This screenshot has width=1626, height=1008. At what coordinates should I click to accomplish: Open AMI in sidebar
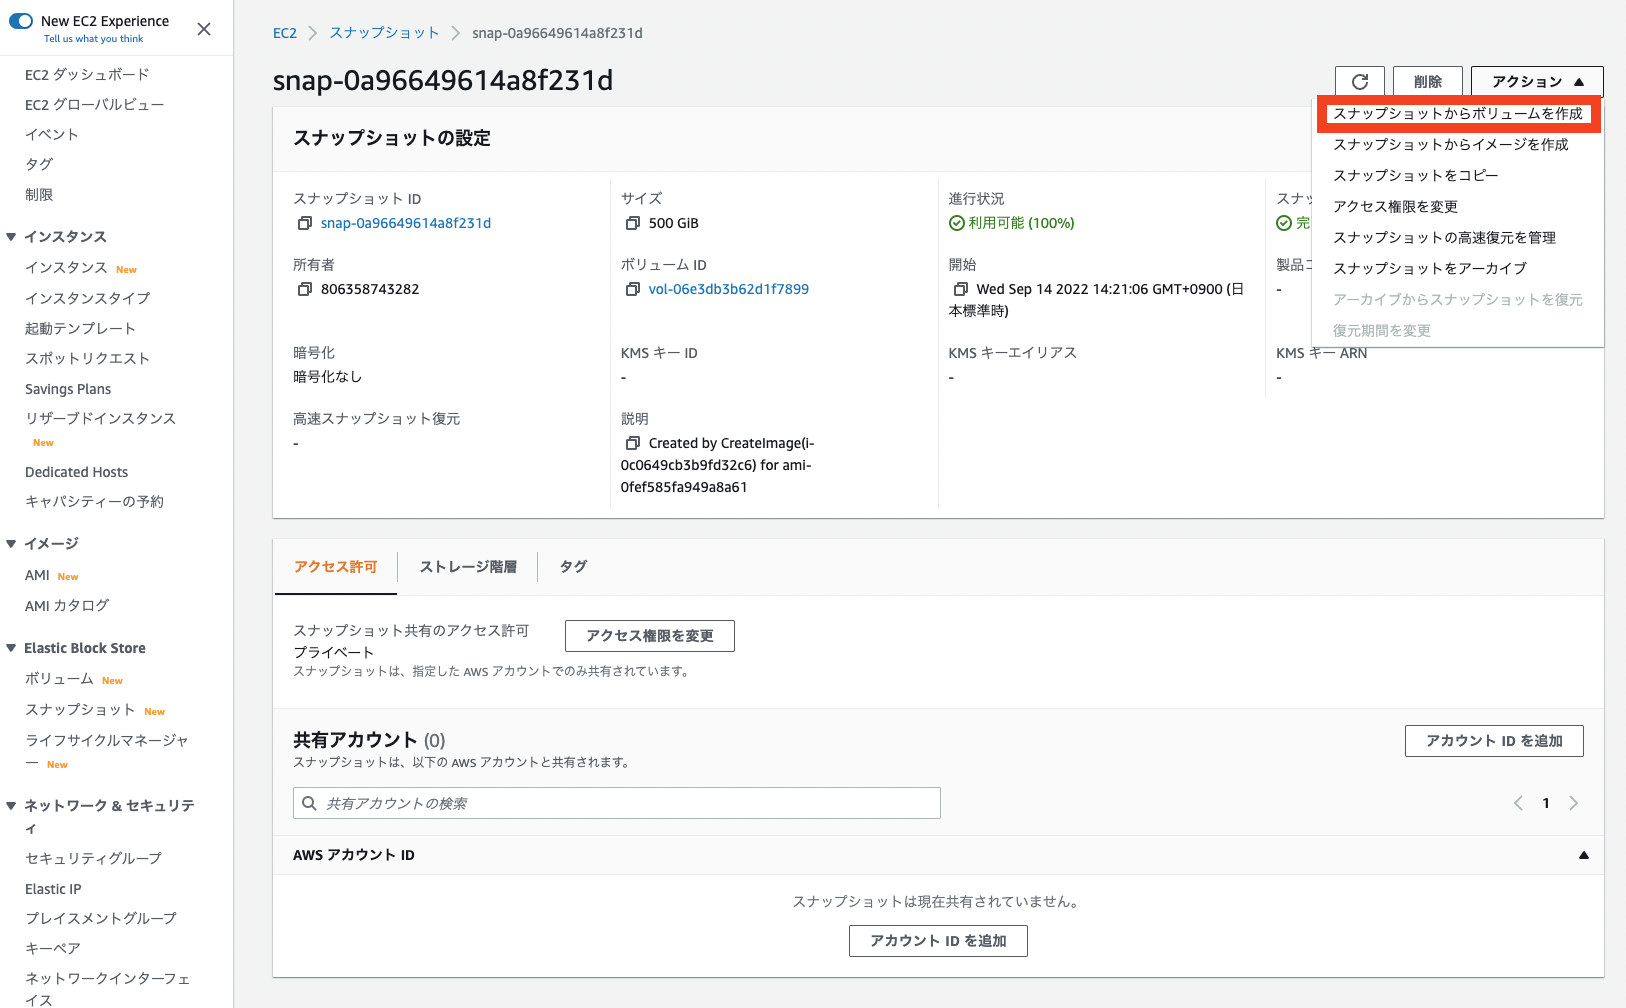tap(37, 575)
